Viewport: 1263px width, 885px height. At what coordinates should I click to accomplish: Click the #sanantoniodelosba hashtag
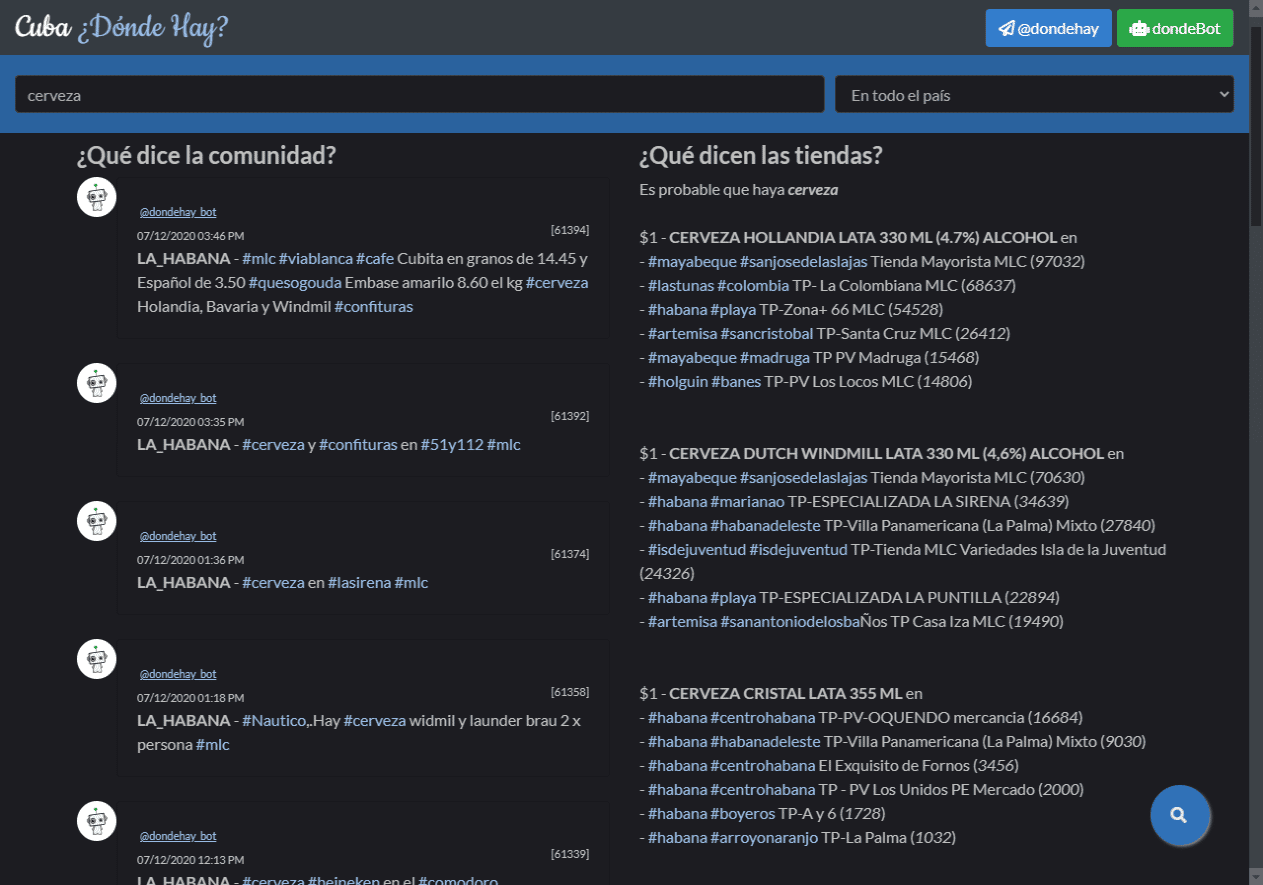[790, 622]
